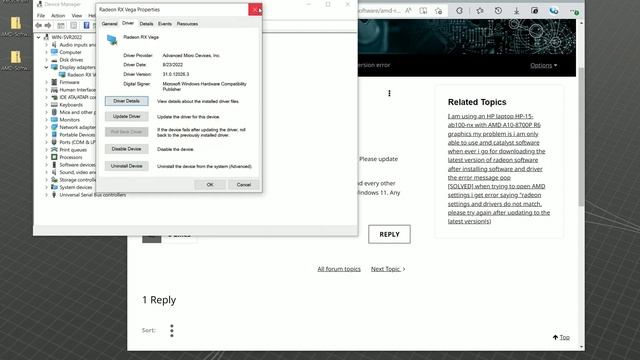Image resolution: width=640 pixels, height=360 pixels.
Task: Open Edge settings and more menu
Action: coord(574,11)
